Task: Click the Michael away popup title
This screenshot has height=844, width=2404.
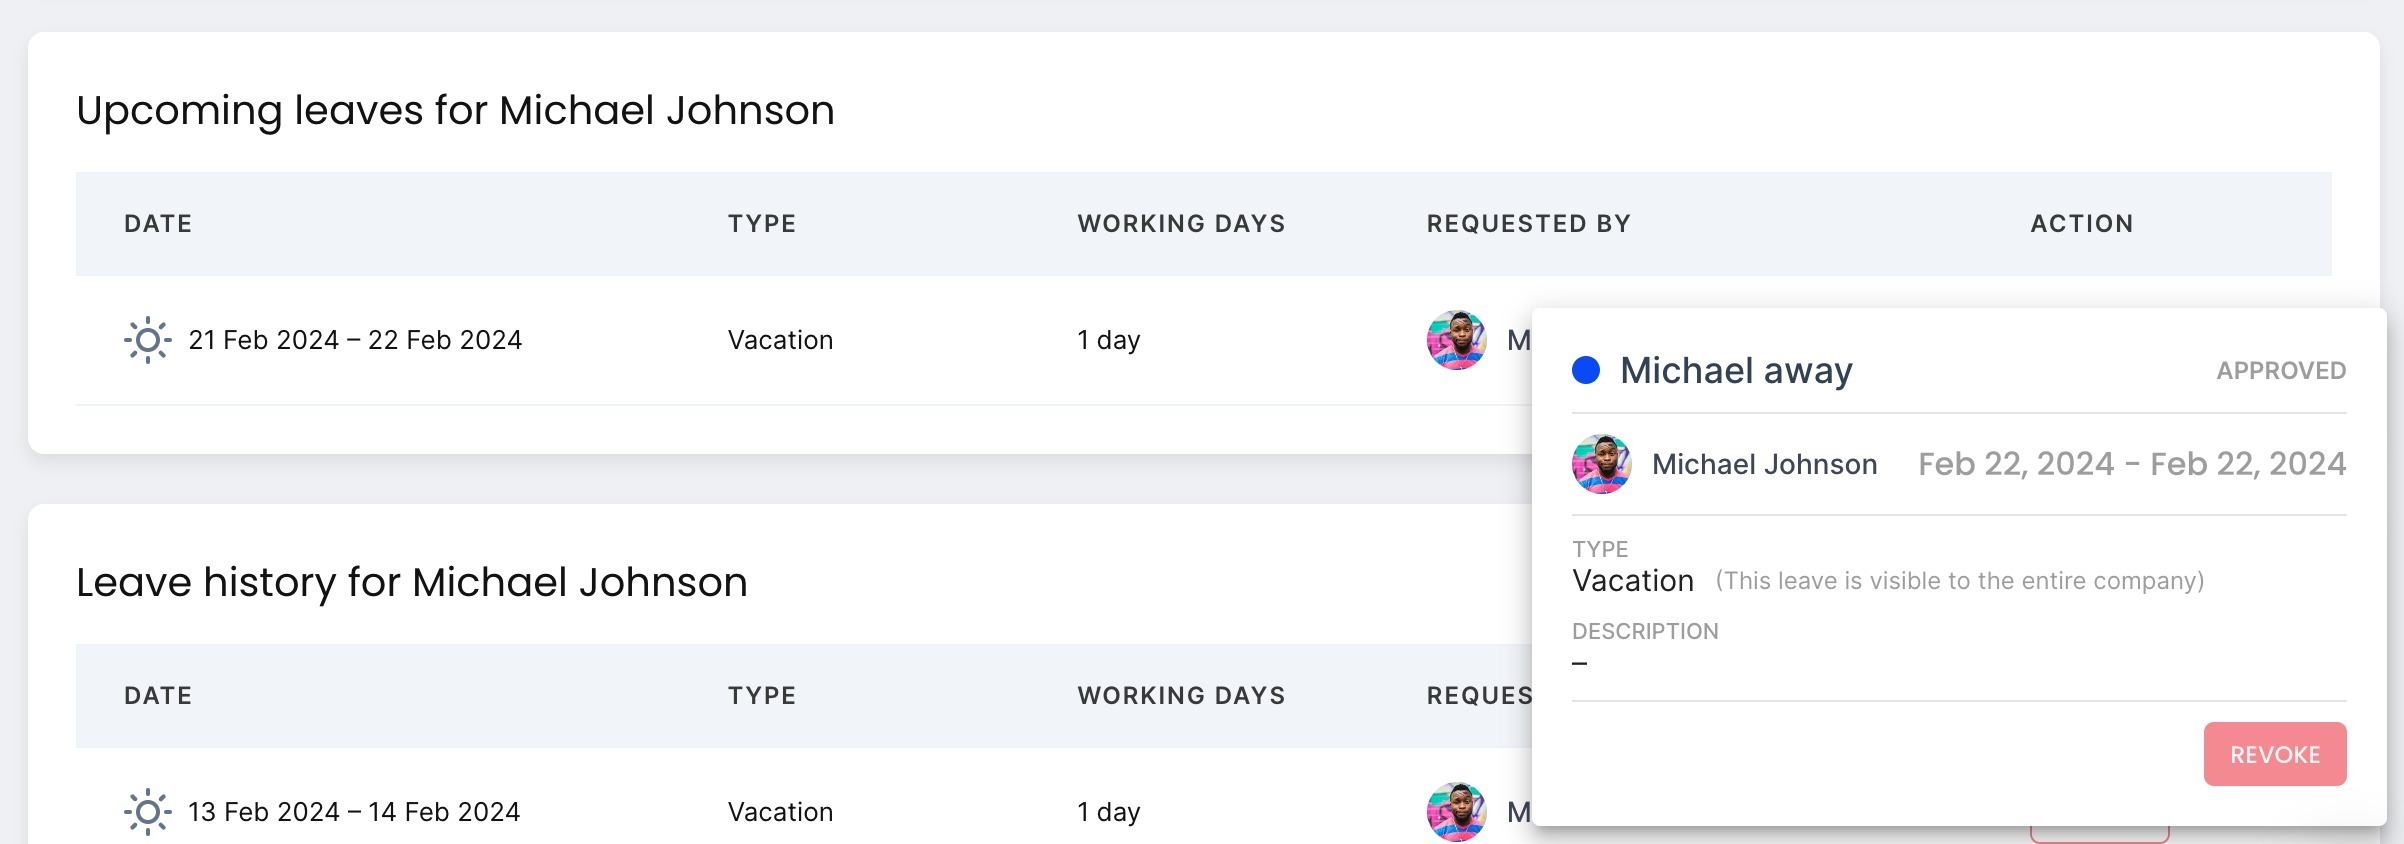Action: [1736, 371]
